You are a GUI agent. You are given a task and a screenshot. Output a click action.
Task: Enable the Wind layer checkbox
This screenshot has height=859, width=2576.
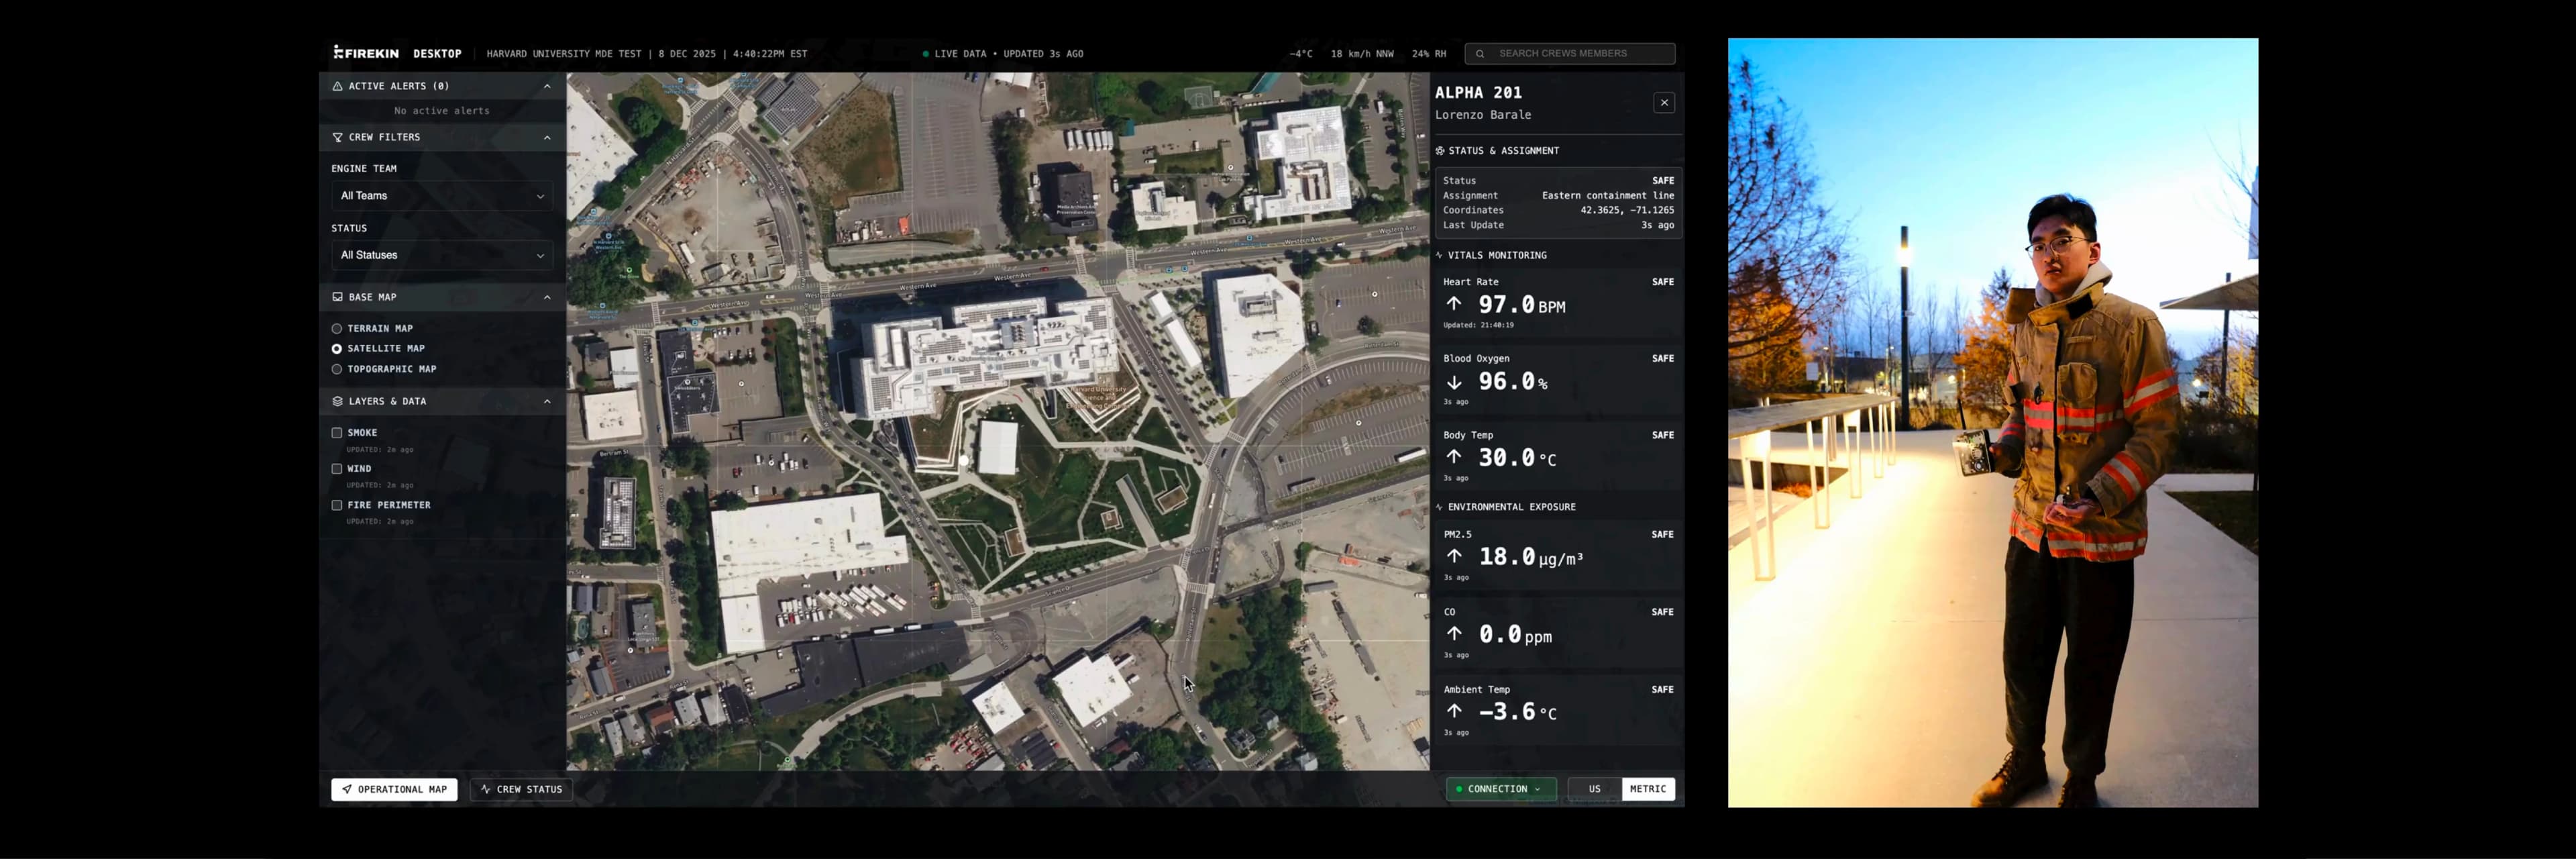[x=337, y=469]
